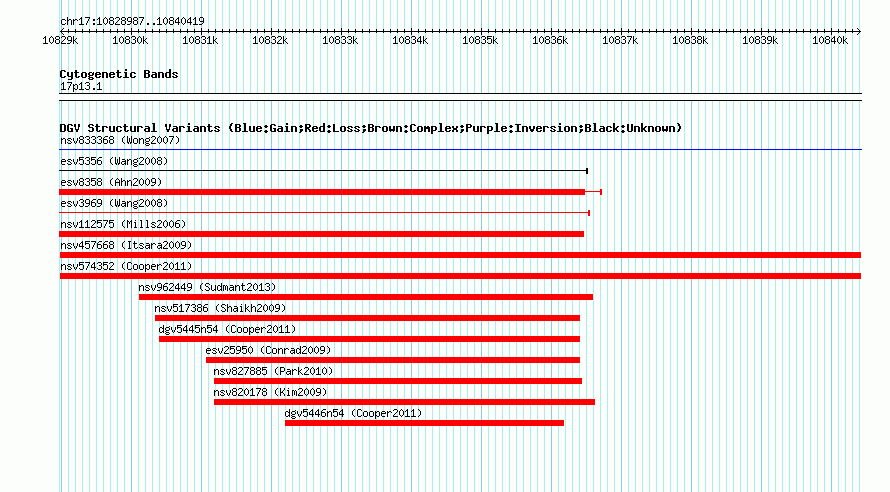Viewport: 890px width, 492px height.
Task: Click the chr17:10828987..10840419 coordinates text
Action: click(x=132, y=21)
